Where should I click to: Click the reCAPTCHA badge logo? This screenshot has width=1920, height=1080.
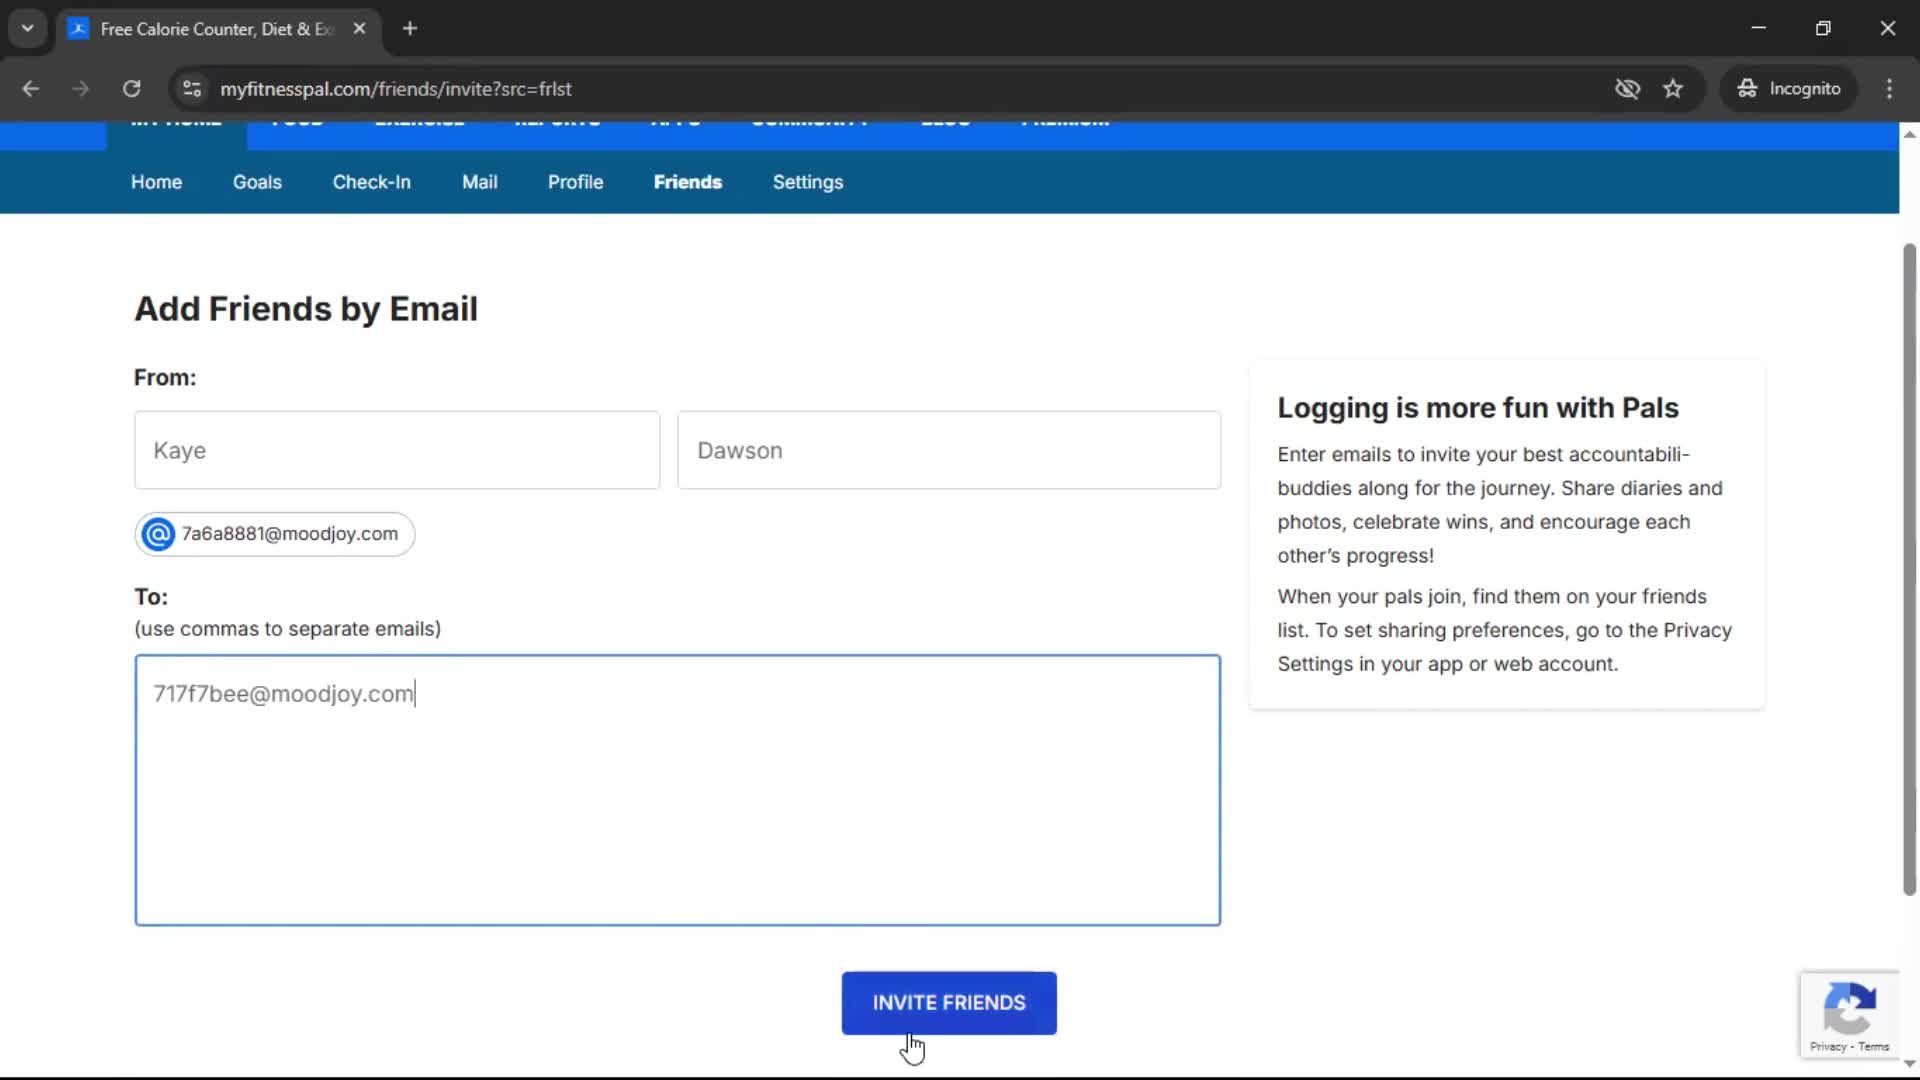coord(1849,1007)
